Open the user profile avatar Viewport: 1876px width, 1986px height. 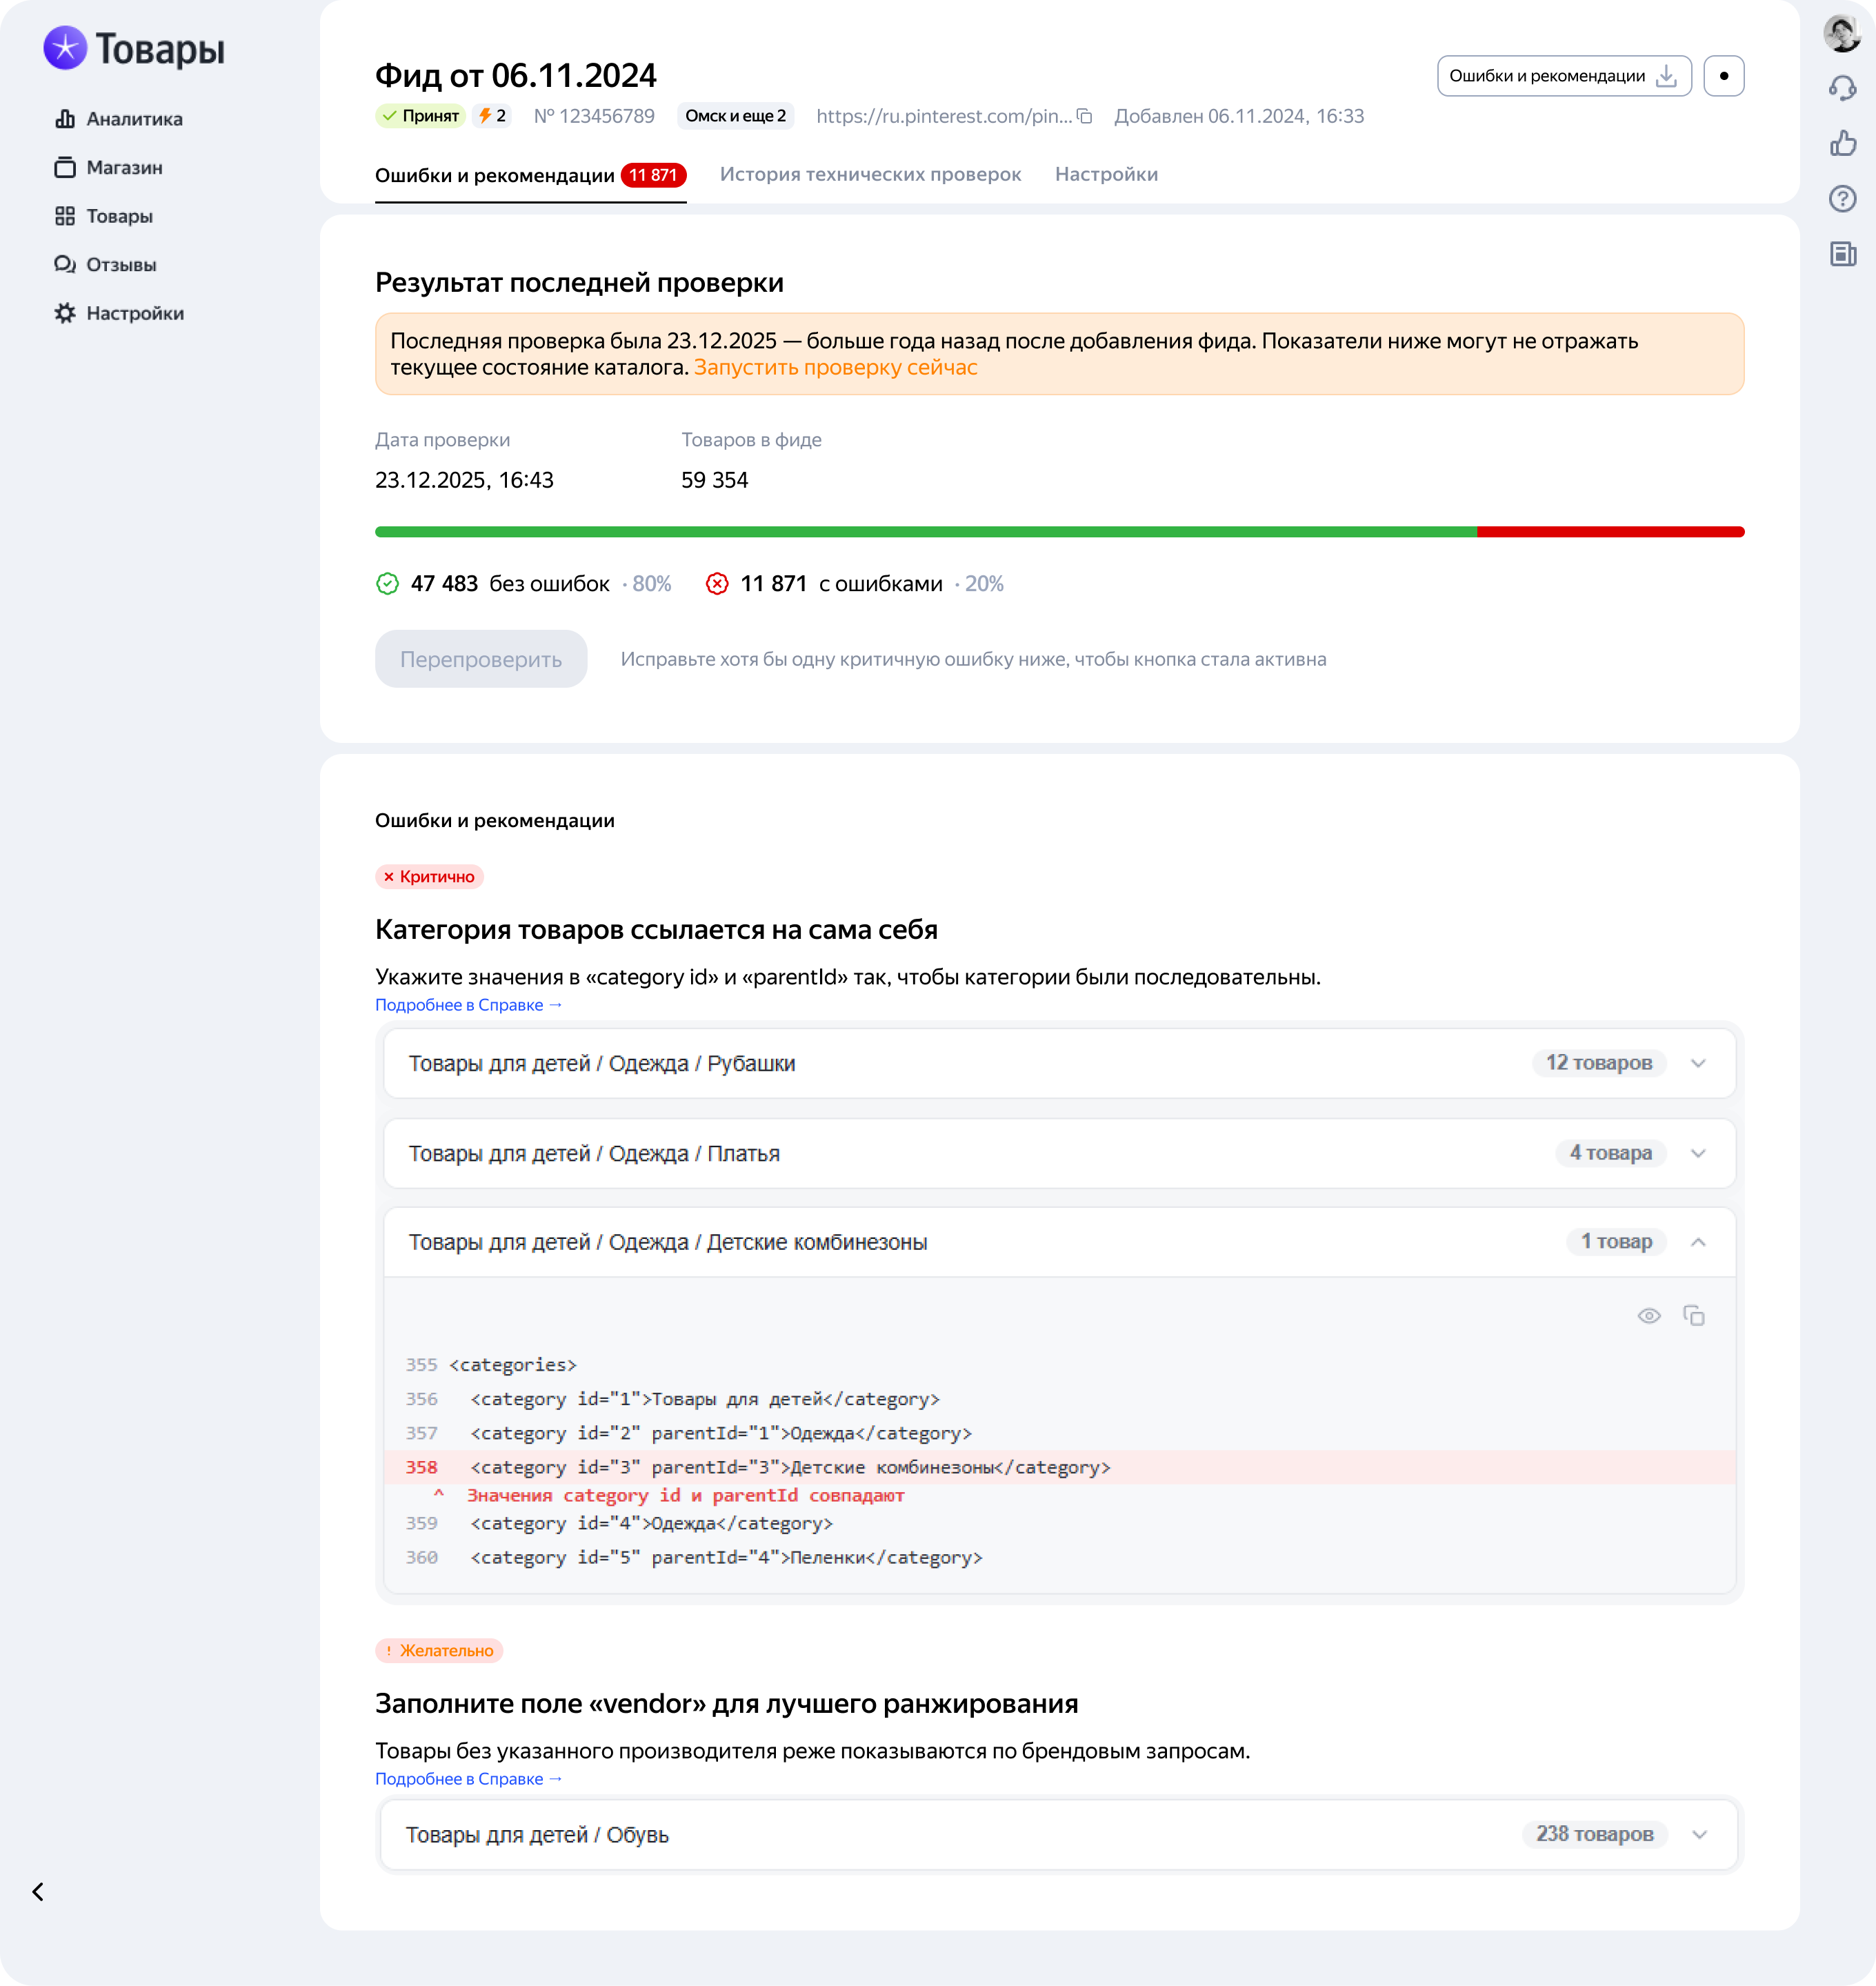pos(1842,33)
